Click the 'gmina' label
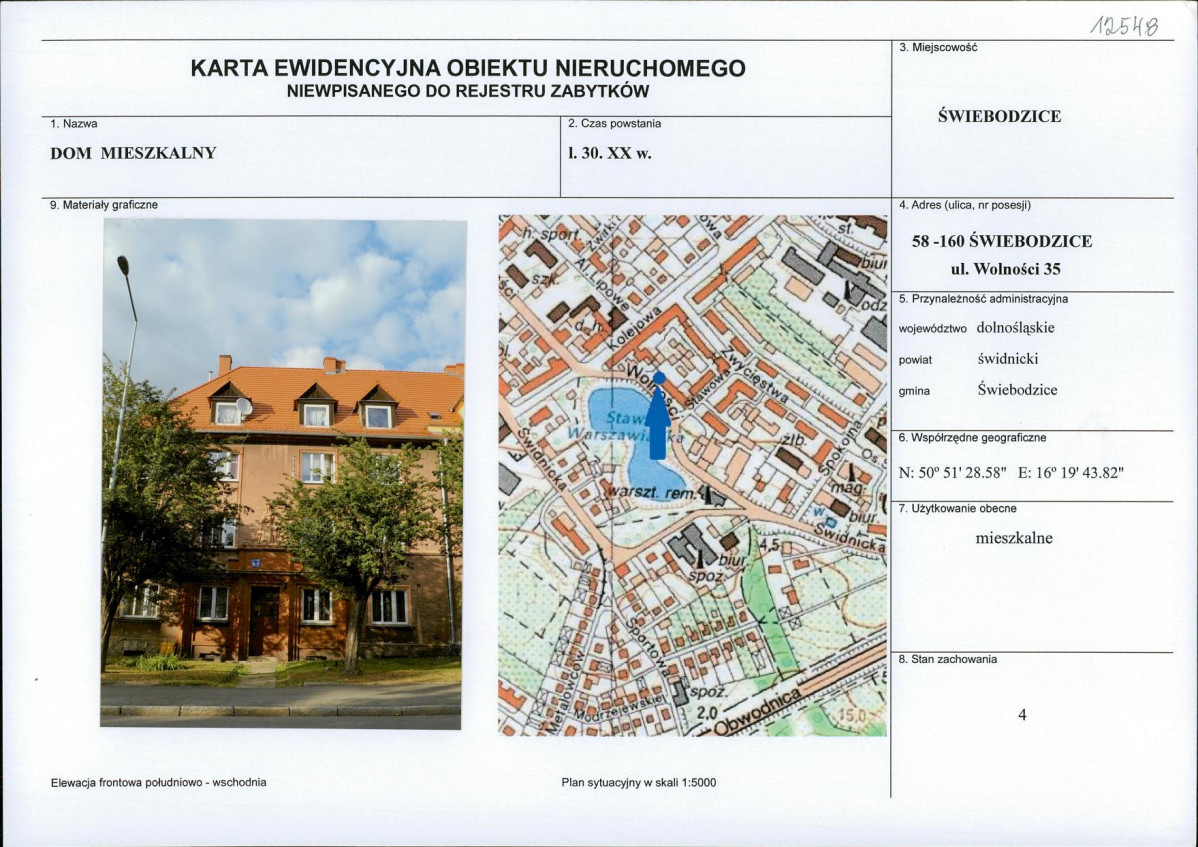Image resolution: width=1198 pixels, height=847 pixels. click(914, 392)
